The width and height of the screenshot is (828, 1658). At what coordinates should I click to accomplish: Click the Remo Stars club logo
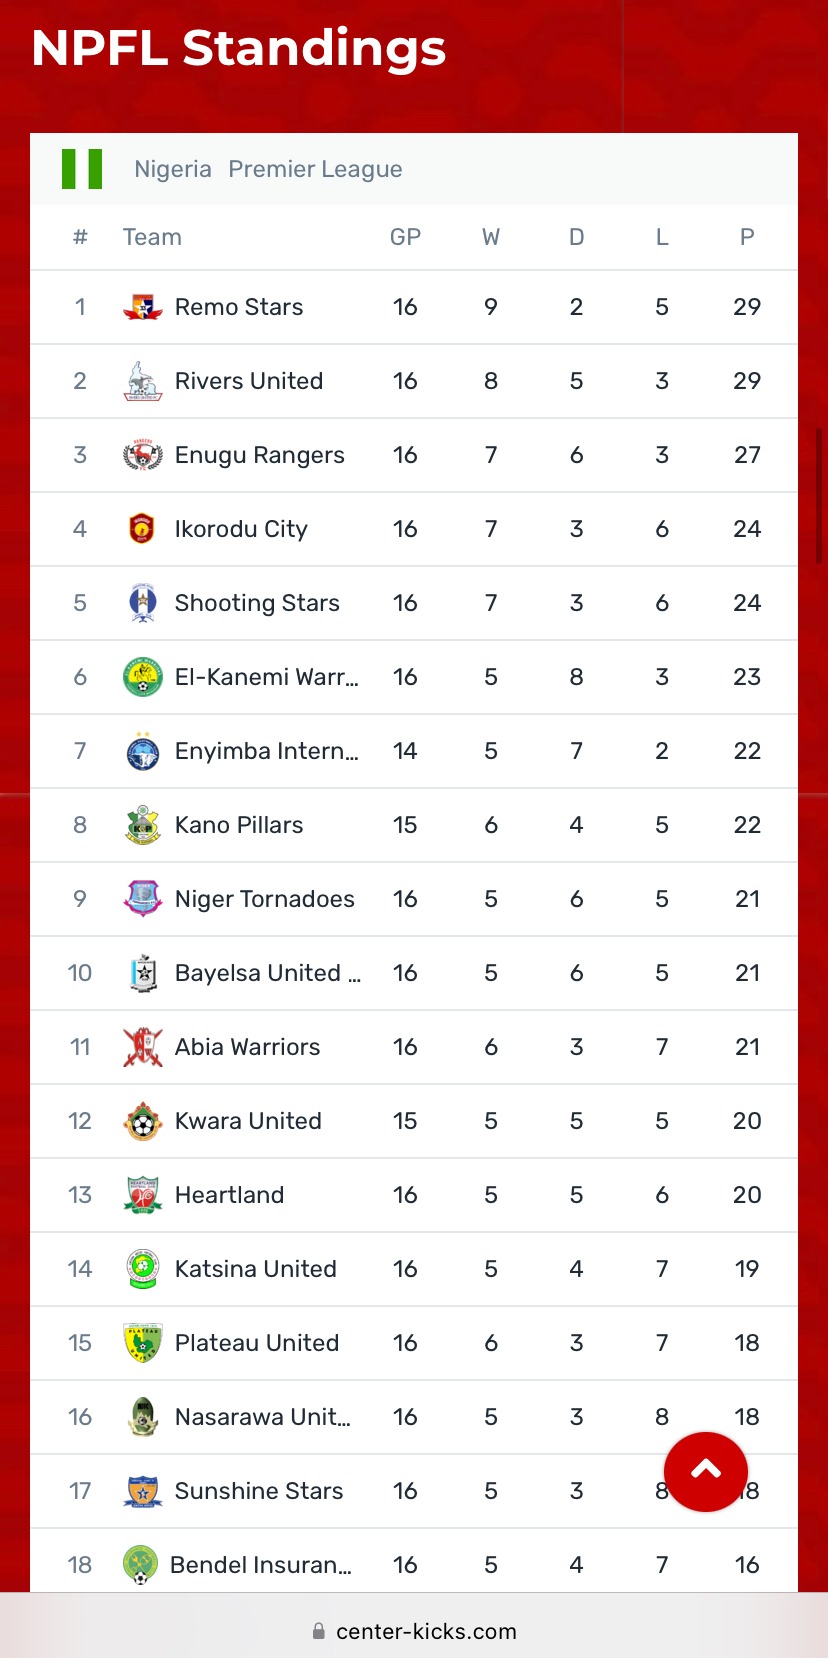(143, 307)
